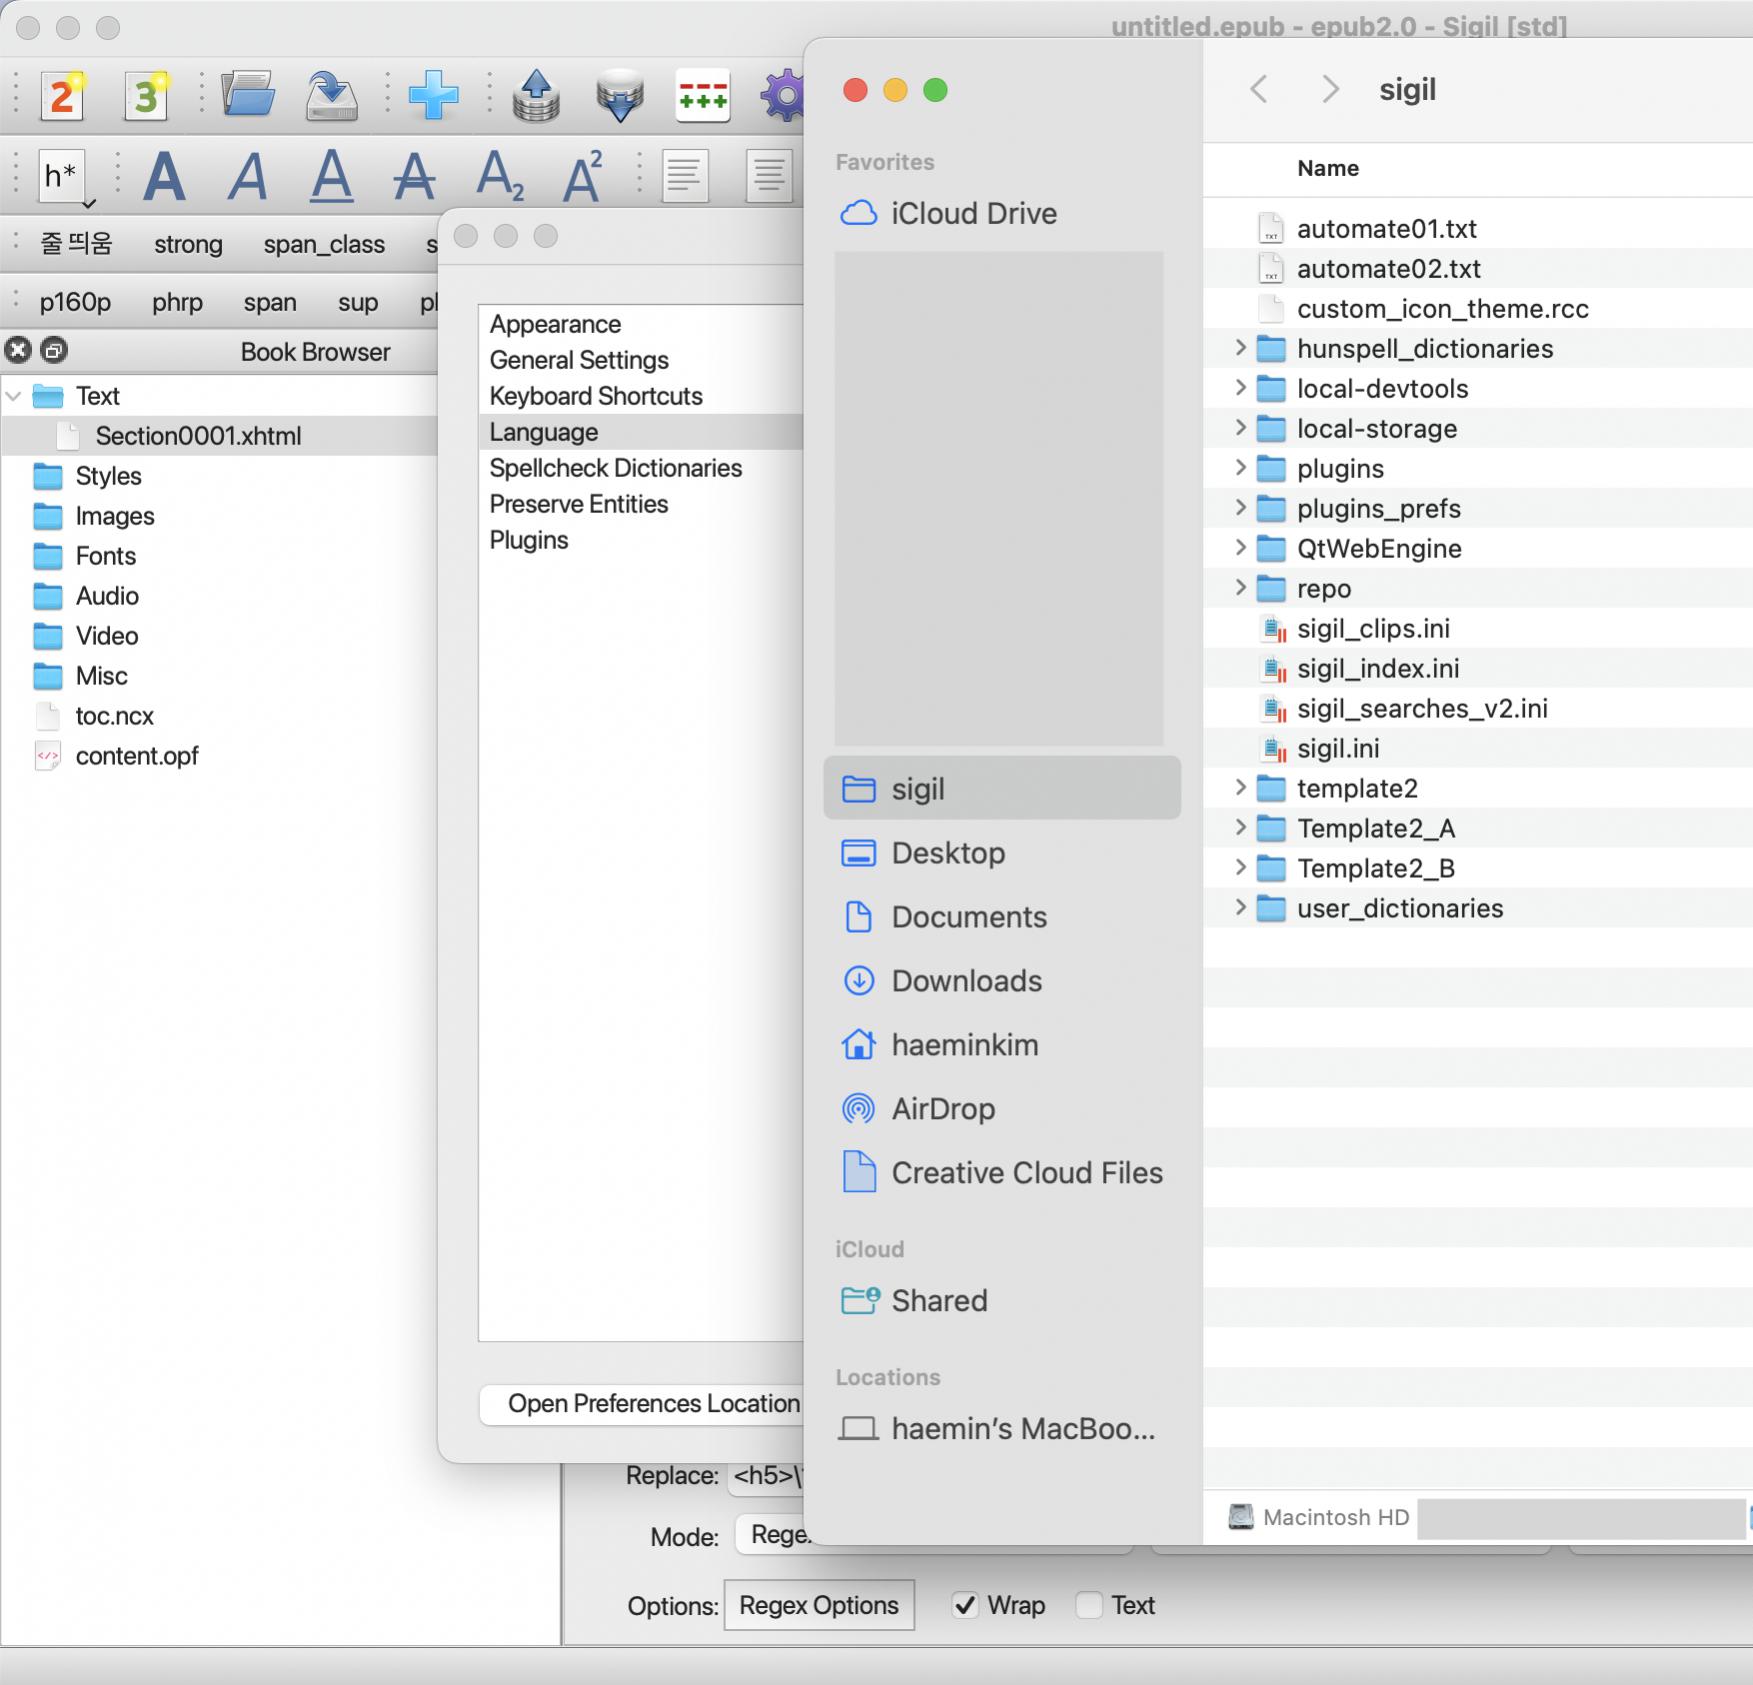This screenshot has width=1753, height=1685.
Task: Click the red and green plus-minus toolbar icon
Action: pyautogui.click(x=703, y=96)
